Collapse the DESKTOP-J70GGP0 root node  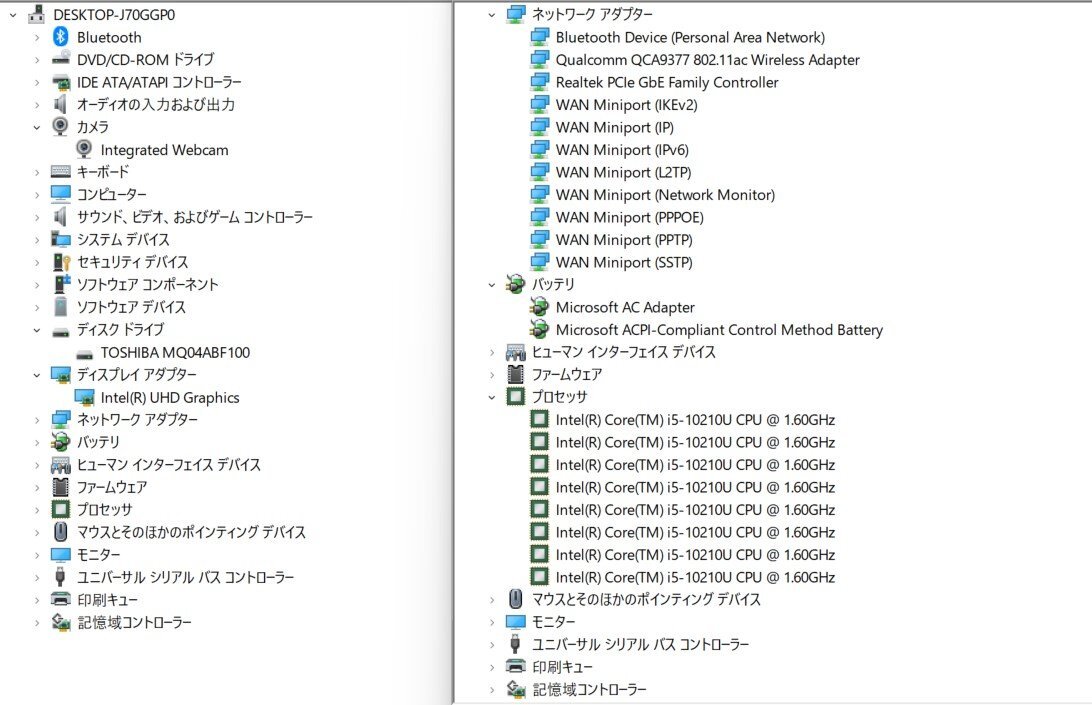coord(13,15)
